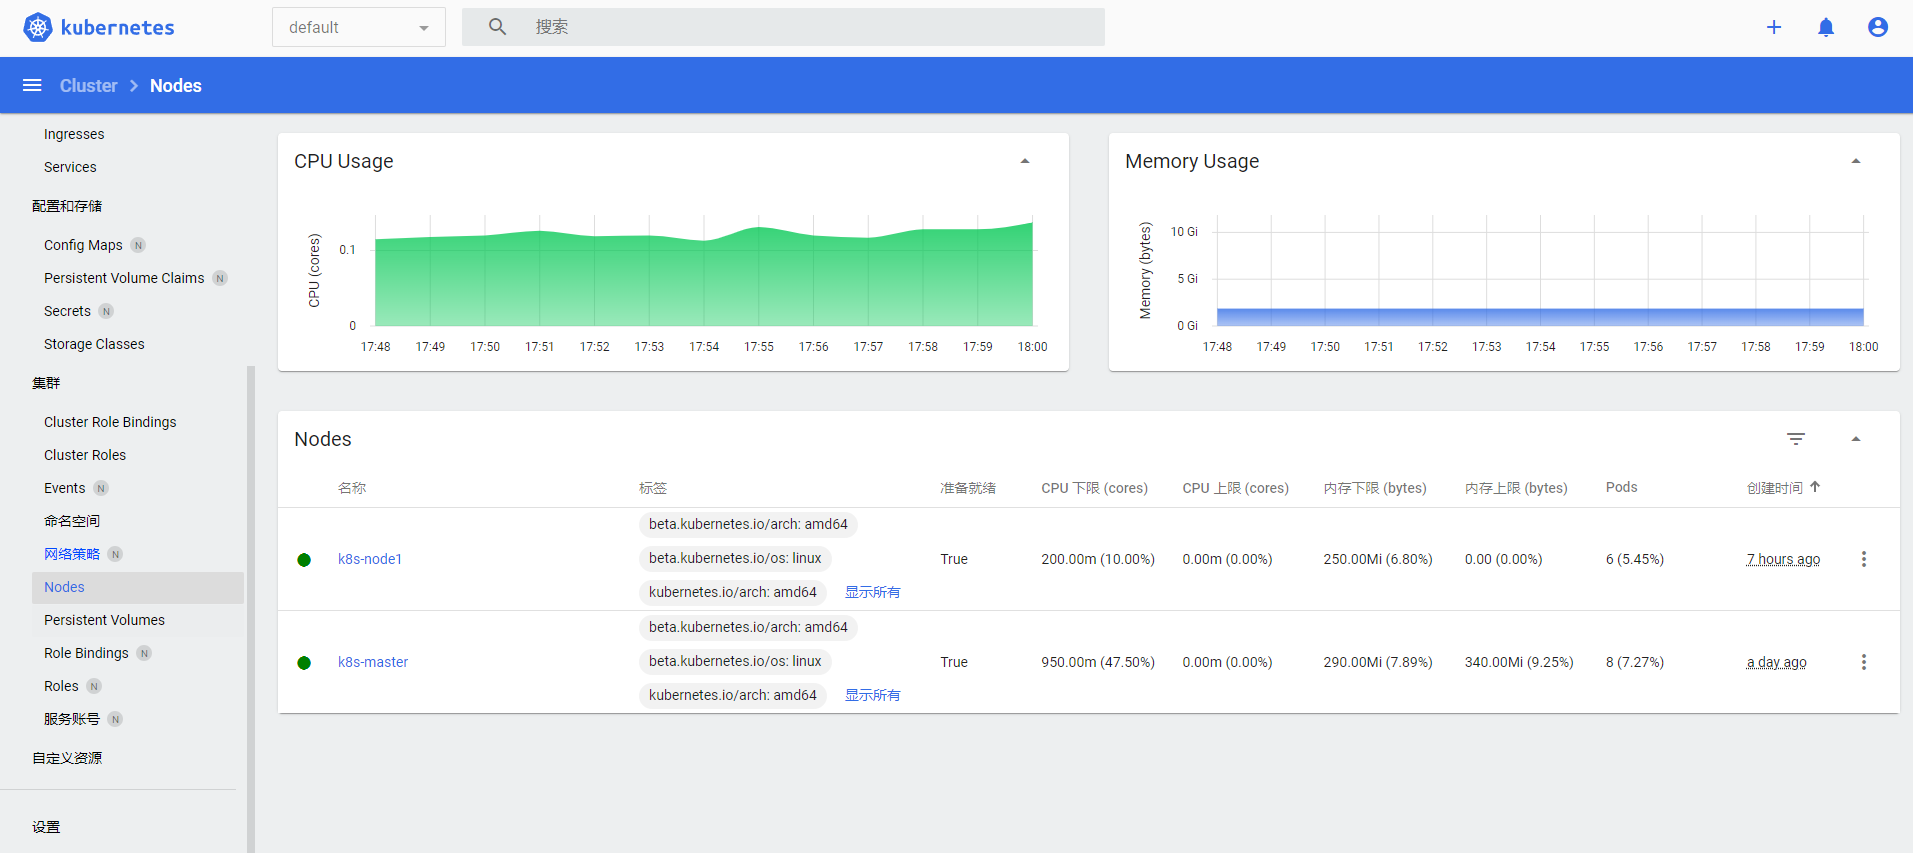Sort by creation time arrow
This screenshot has height=853, width=1913.
pos(1815,487)
